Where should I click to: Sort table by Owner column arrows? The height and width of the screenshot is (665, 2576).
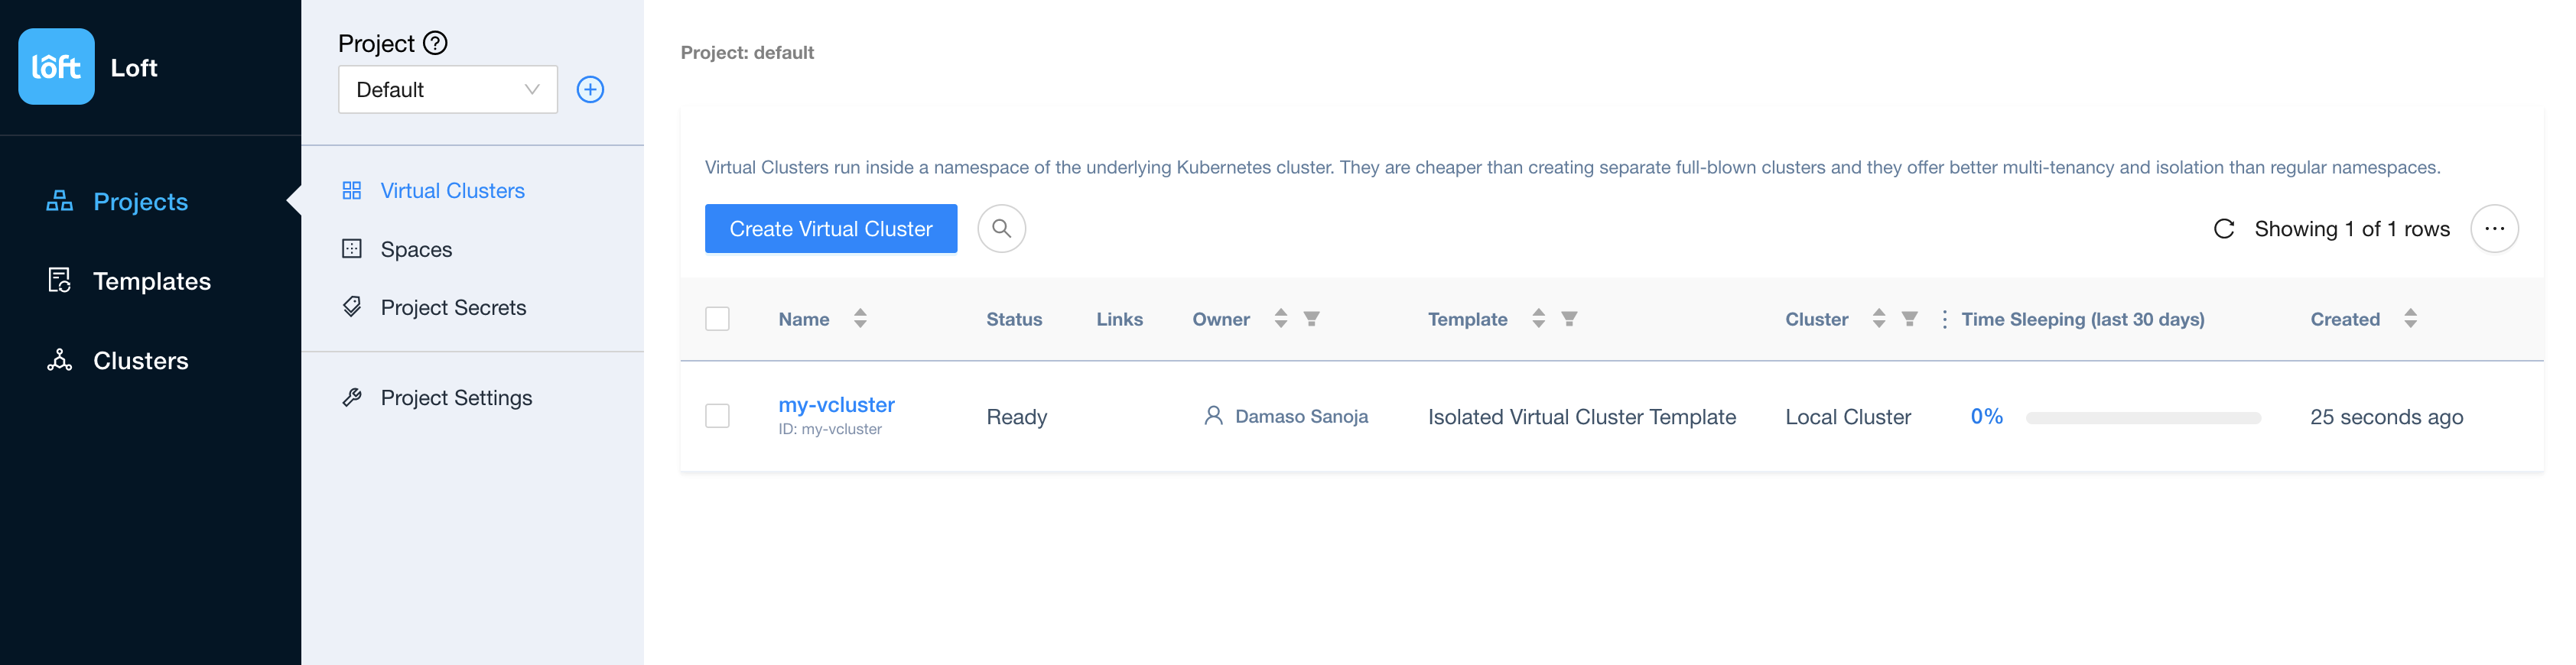coord(1280,319)
